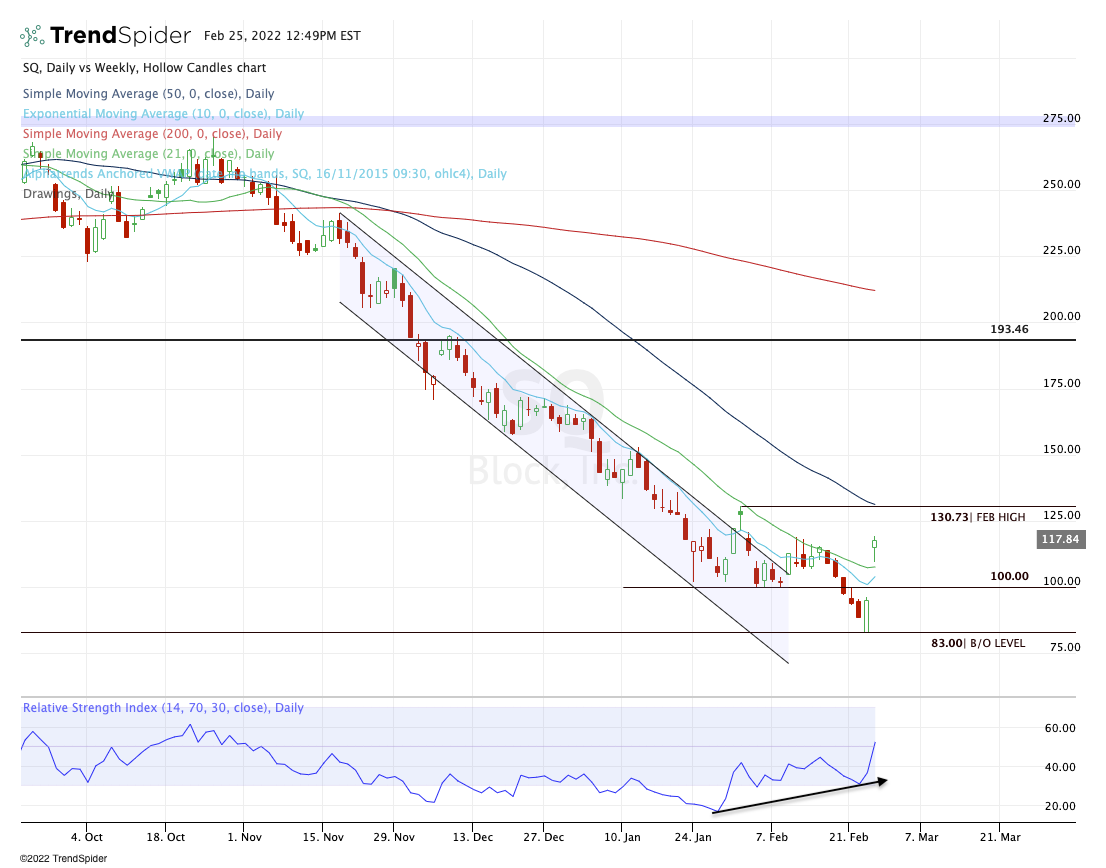This screenshot has width=1106, height=868.
Task: Click the TrendSpider brand name text
Action: click(x=120, y=35)
